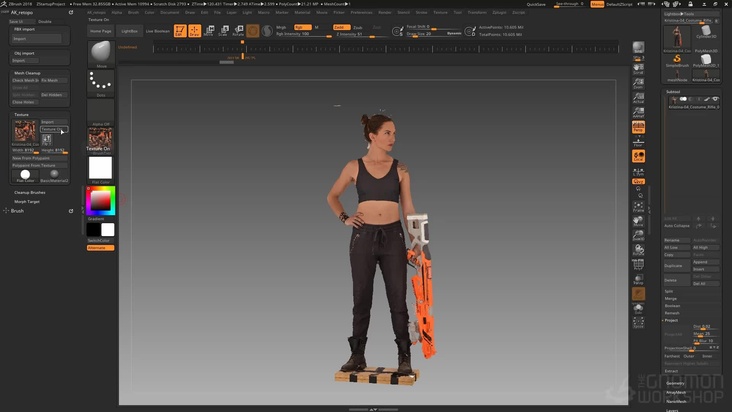Viewport: 732px width, 412px height.
Task: Click the Texture On button in Texture panel
Action: pyautogui.click(x=54, y=129)
